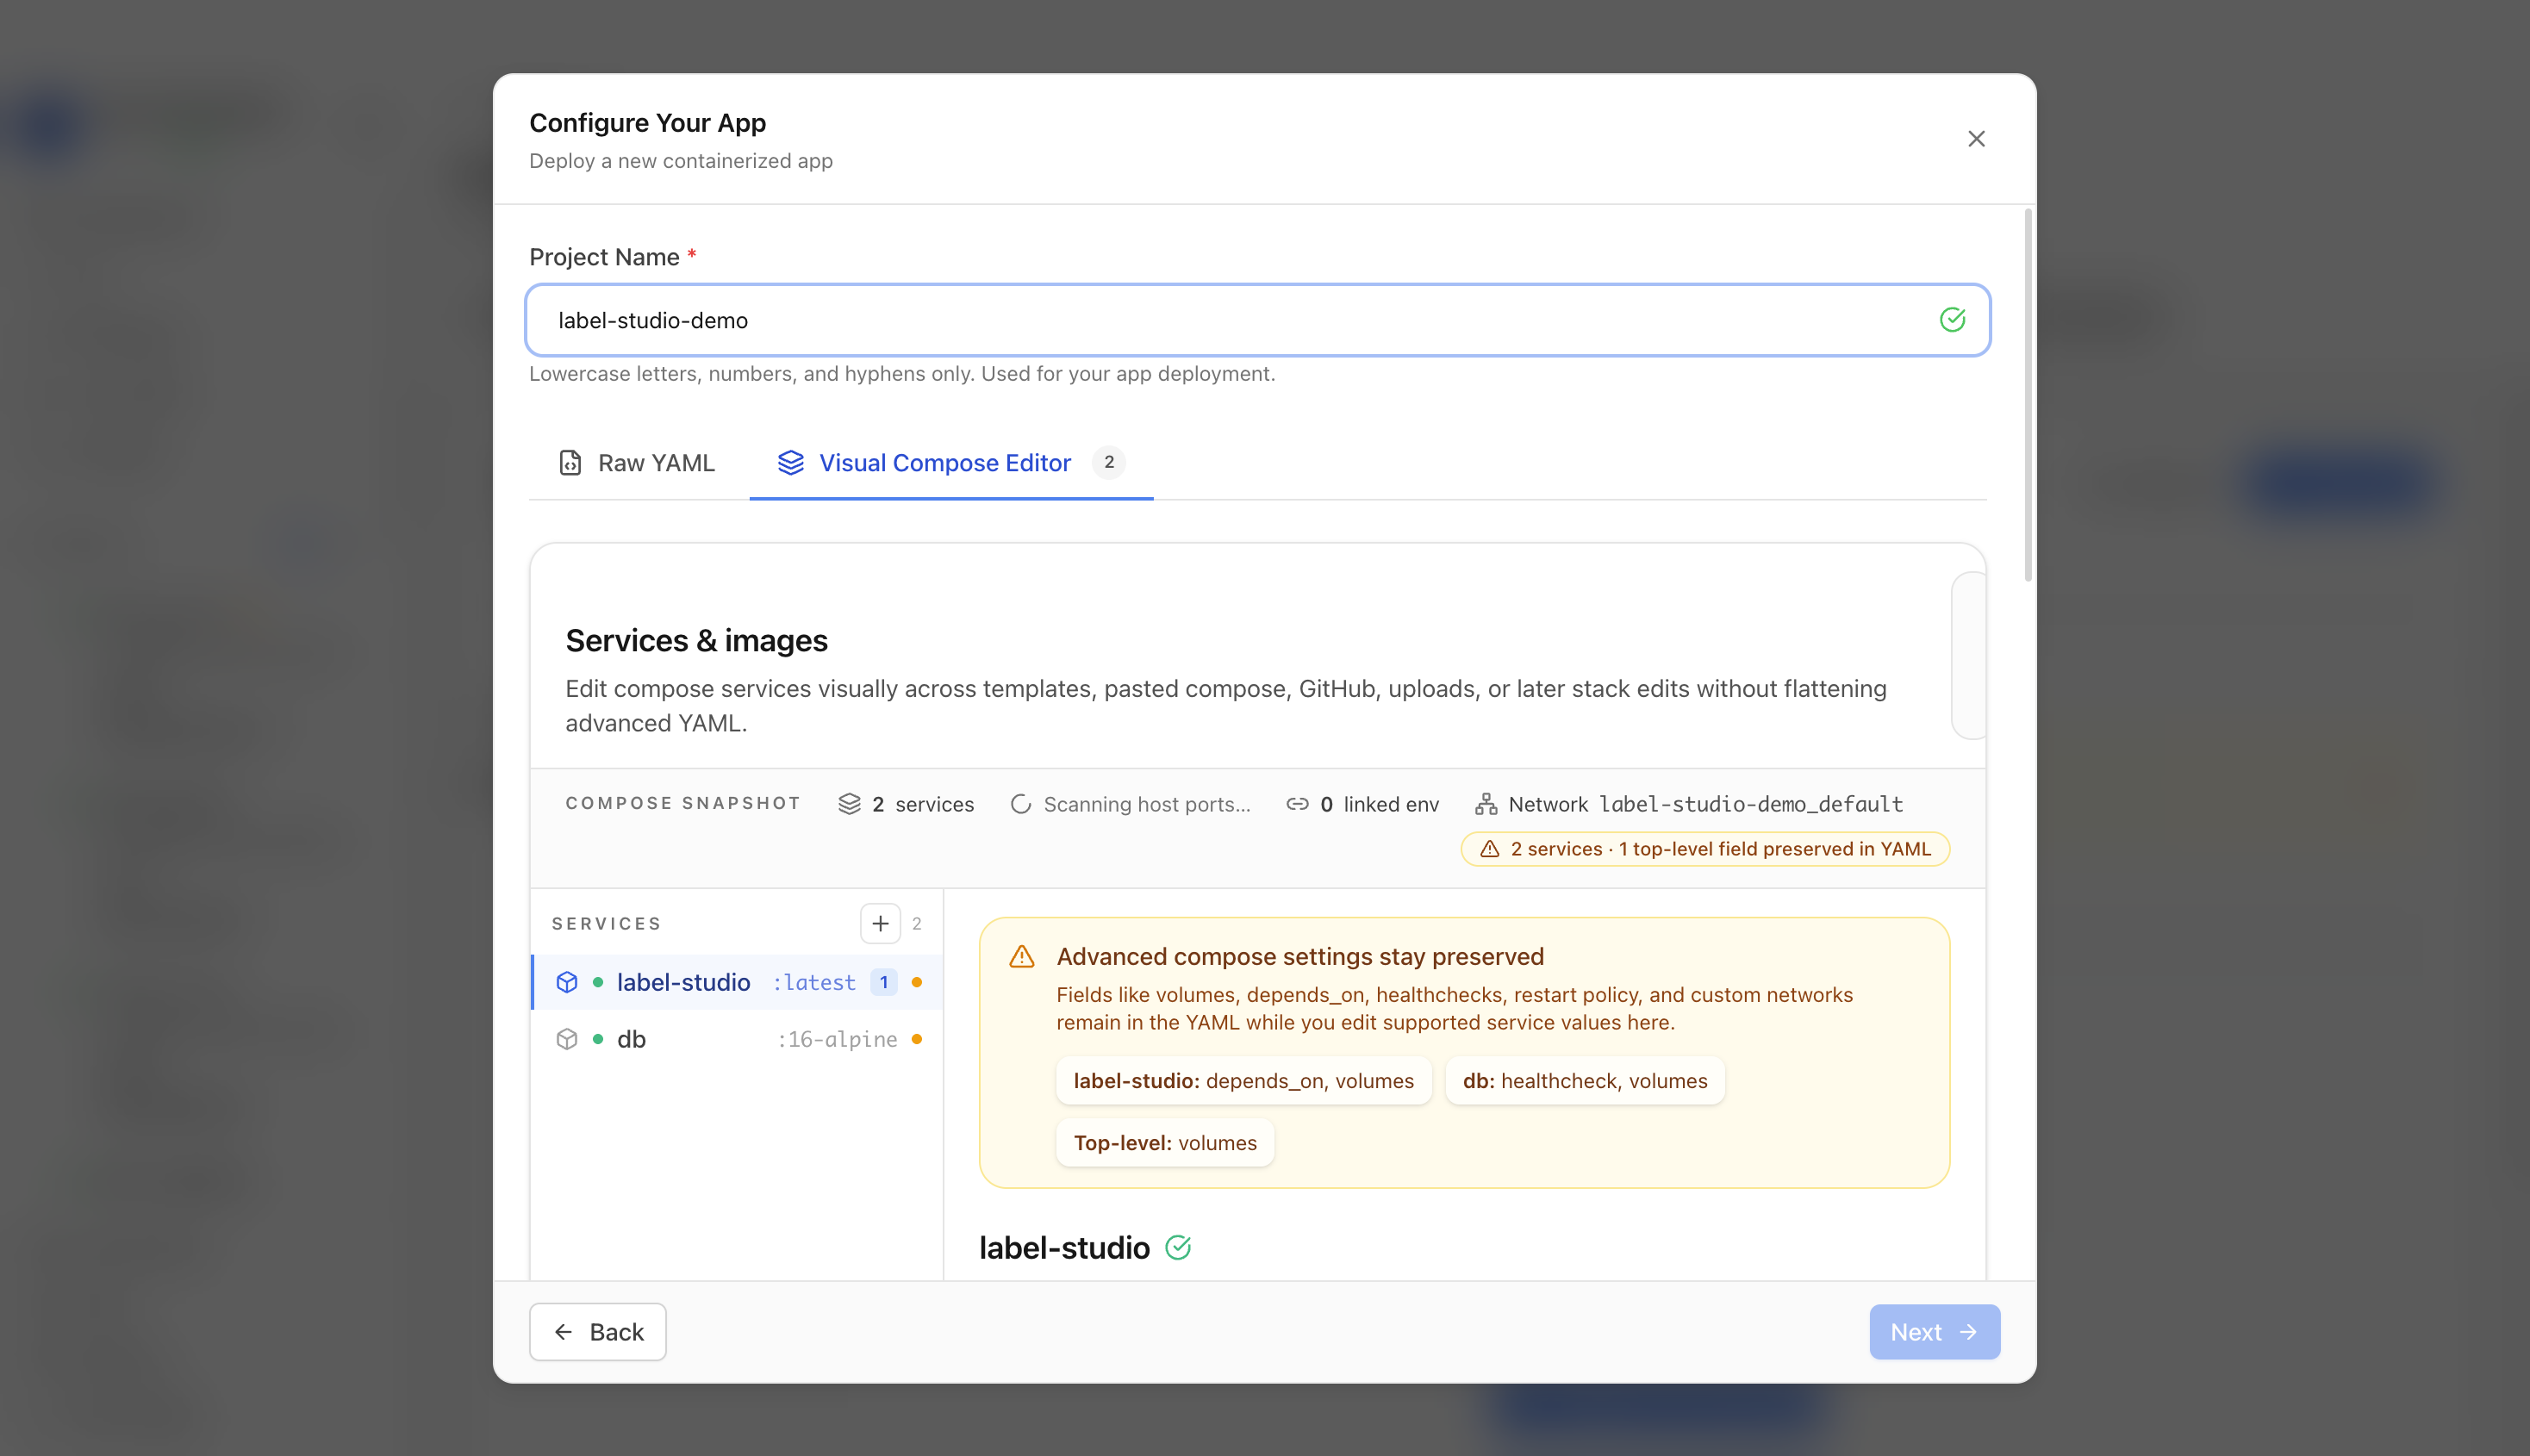
Task: Click the SERVICES sidebar header
Action: coord(606,923)
